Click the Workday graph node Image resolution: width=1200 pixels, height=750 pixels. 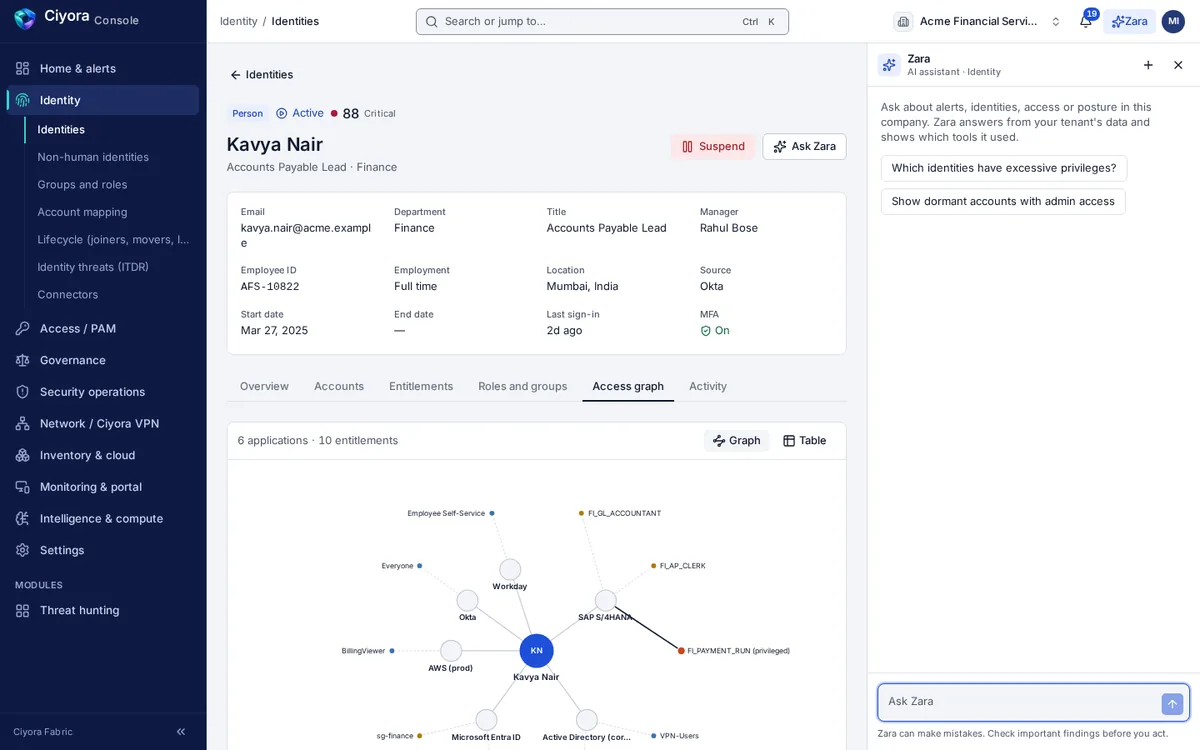pos(510,569)
